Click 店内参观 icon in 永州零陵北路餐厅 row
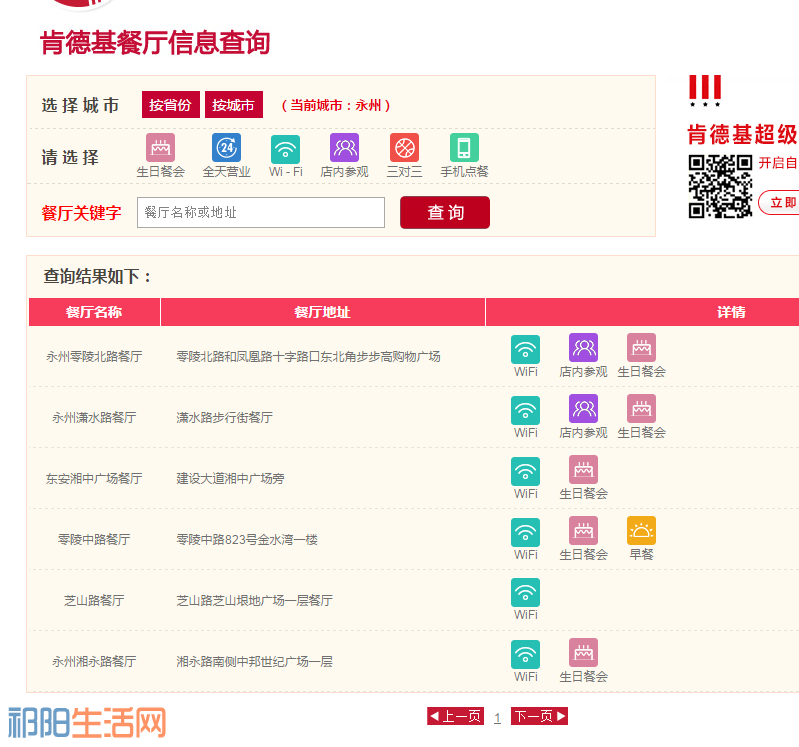The width and height of the screenshot is (799, 747). point(583,348)
